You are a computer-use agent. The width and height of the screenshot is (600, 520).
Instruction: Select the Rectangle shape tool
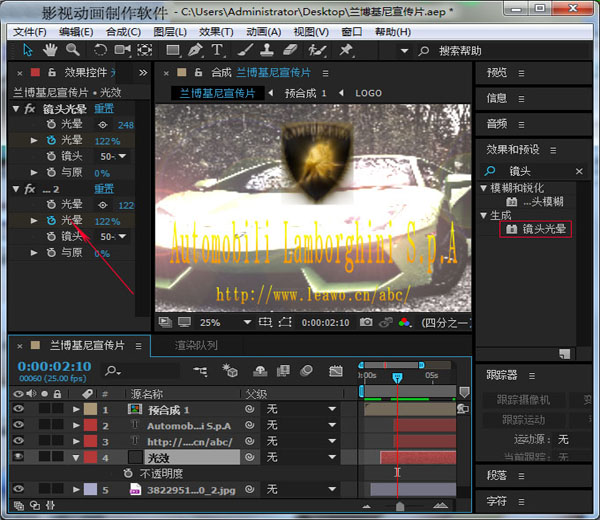pyautogui.click(x=173, y=50)
